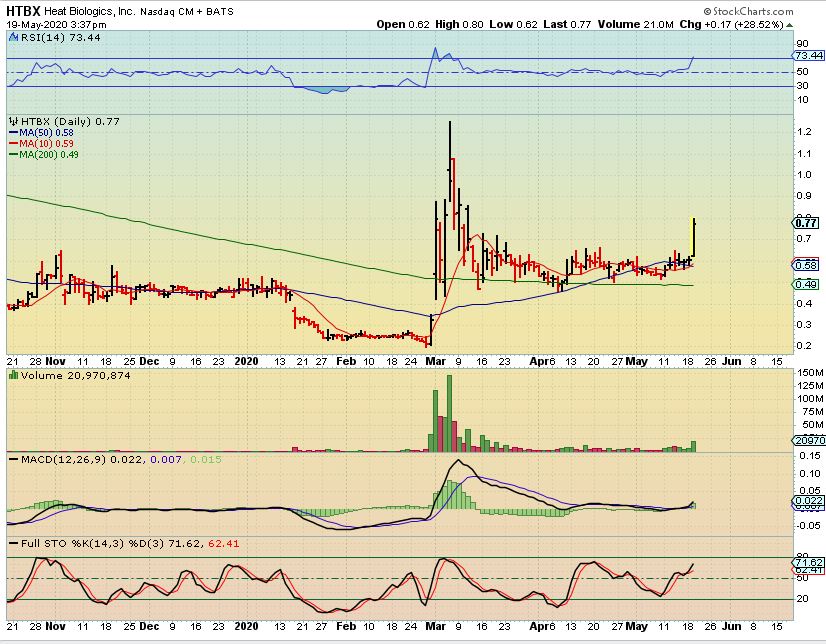Click the MA(50) 0.58 price axis tag
The width and height of the screenshot is (826, 644).
point(806,265)
